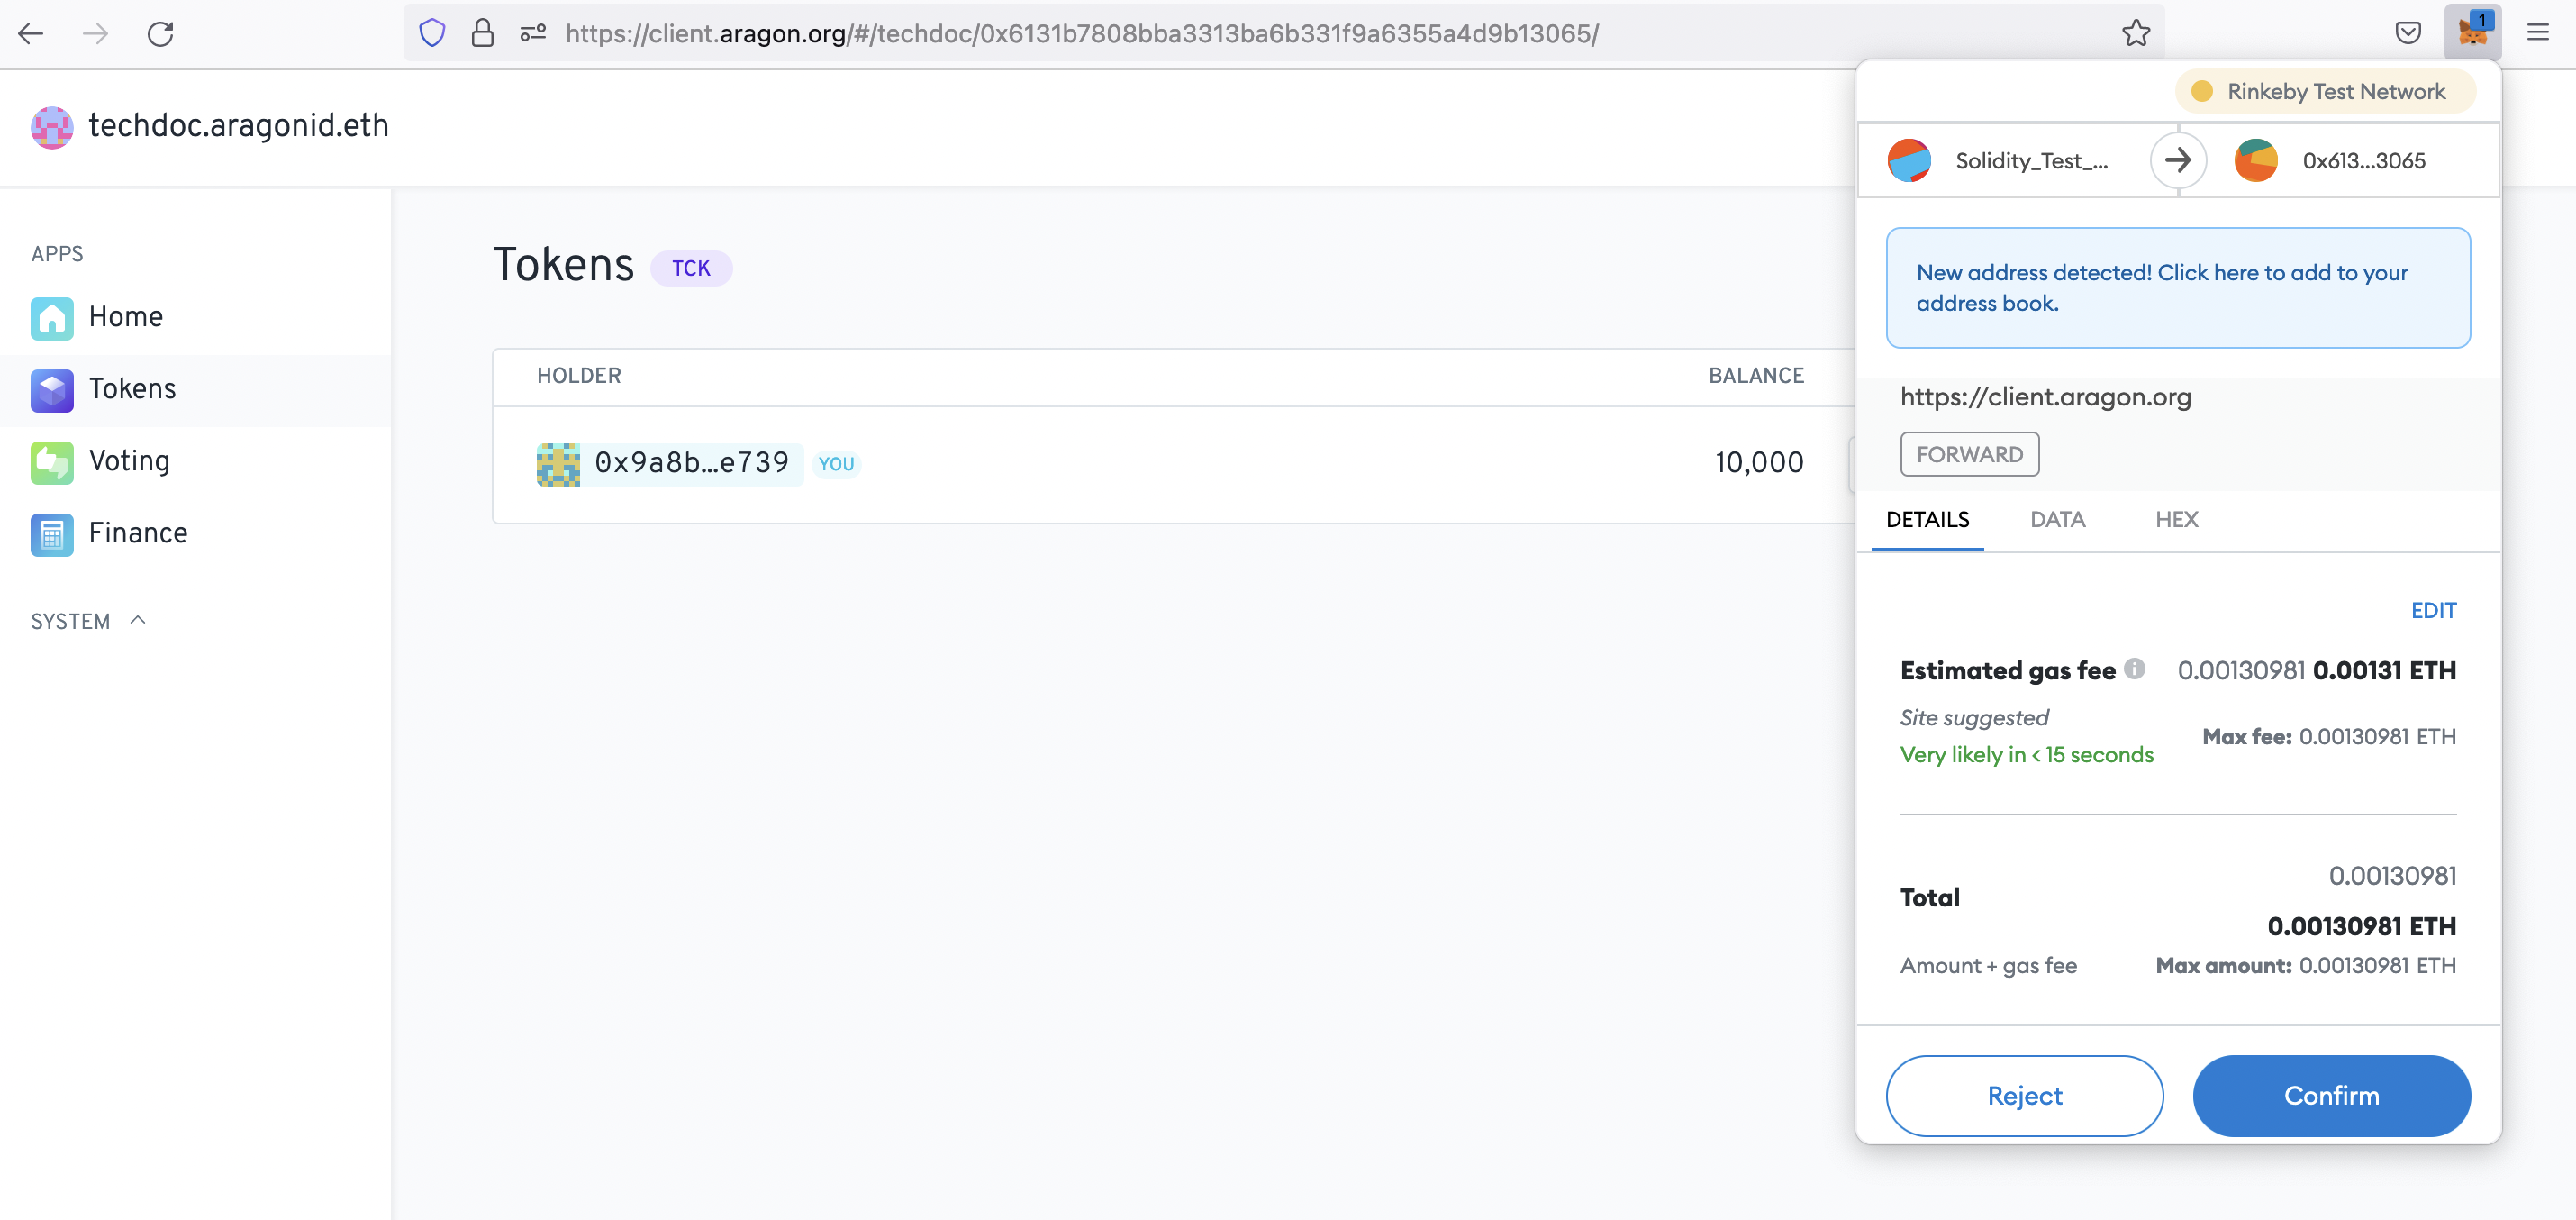Click the Very likely in < 15 seconds text
Image resolution: width=2576 pixels, height=1220 pixels.
[x=2026, y=754]
